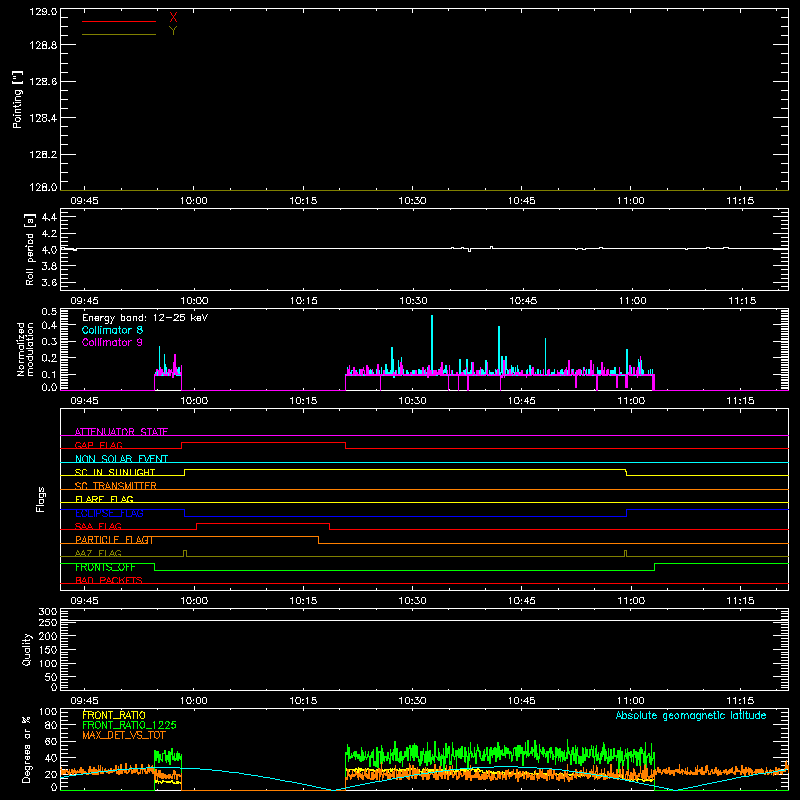Click the 11:00 time label under Roll period plot

(x=632, y=301)
